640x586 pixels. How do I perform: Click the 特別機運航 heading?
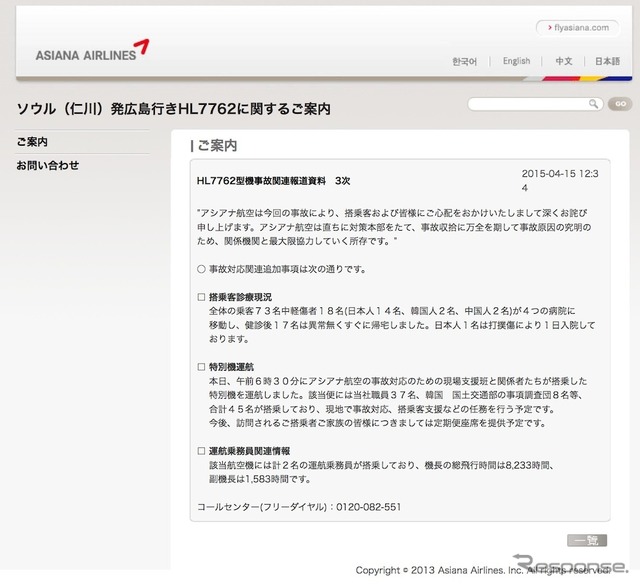click(x=231, y=367)
